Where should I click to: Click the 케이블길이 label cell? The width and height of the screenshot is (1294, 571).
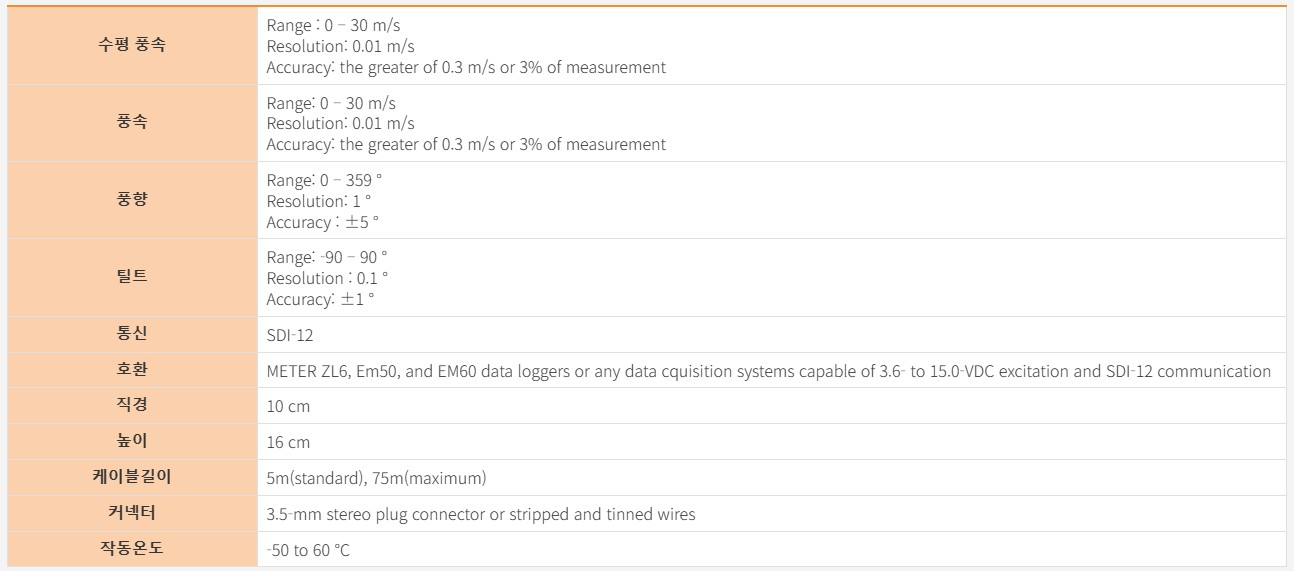click(x=132, y=477)
